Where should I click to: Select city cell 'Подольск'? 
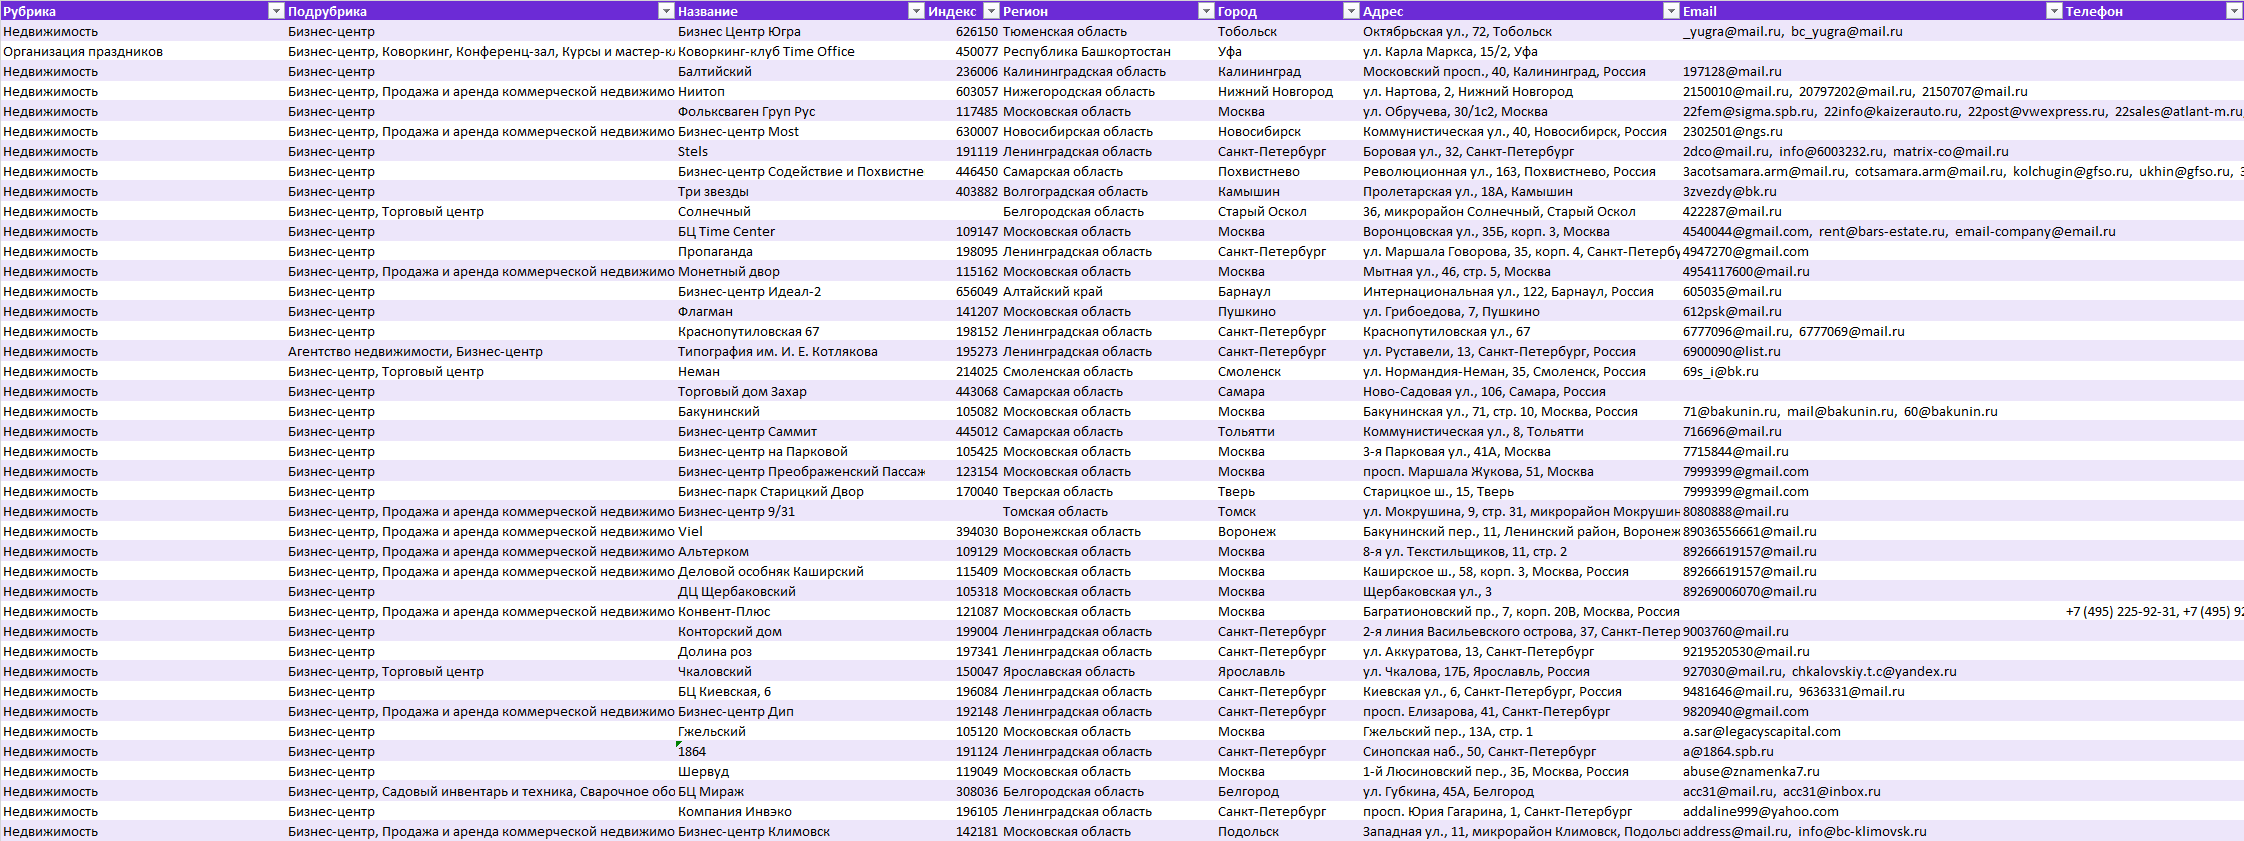pos(1287,831)
